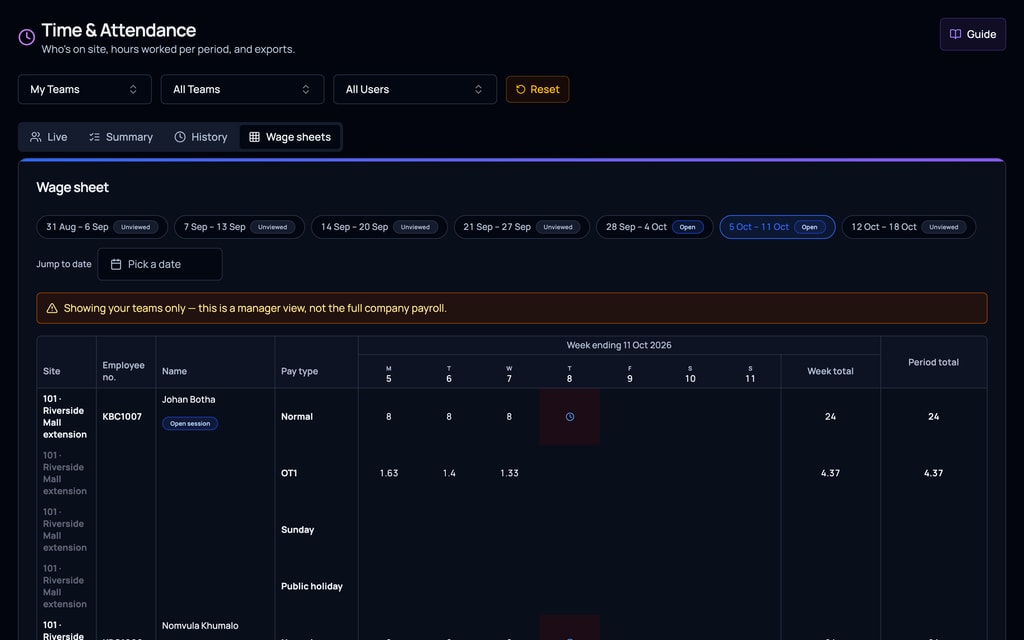Click the 1.63 OT1 hours cell
The width and height of the screenshot is (1024, 640).
389,473
